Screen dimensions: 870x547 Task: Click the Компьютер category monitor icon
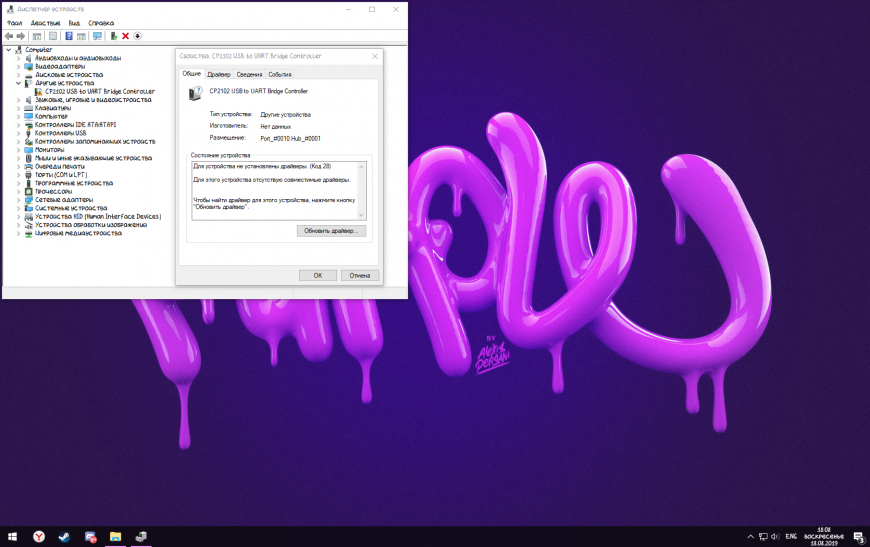[x=29, y=116]
